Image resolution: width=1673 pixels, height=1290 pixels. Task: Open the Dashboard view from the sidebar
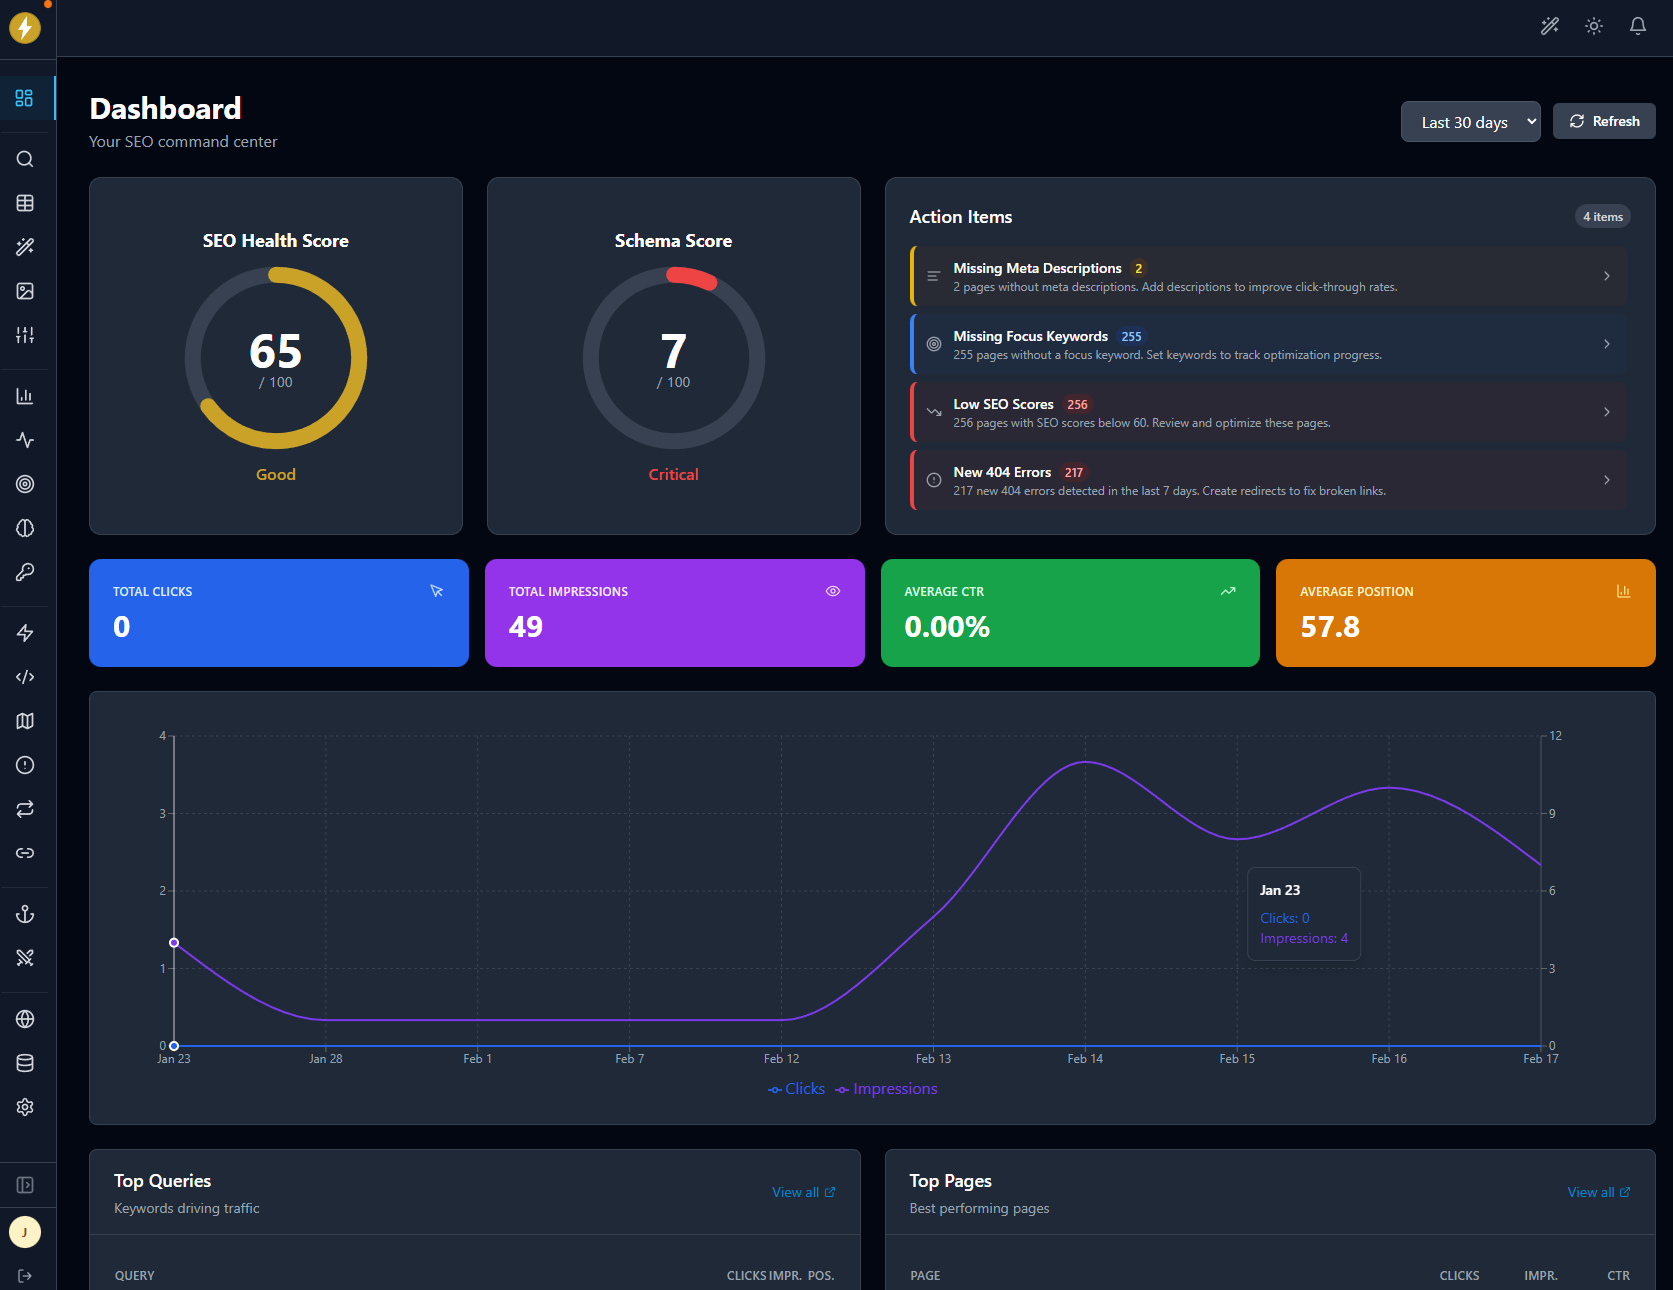25,98
